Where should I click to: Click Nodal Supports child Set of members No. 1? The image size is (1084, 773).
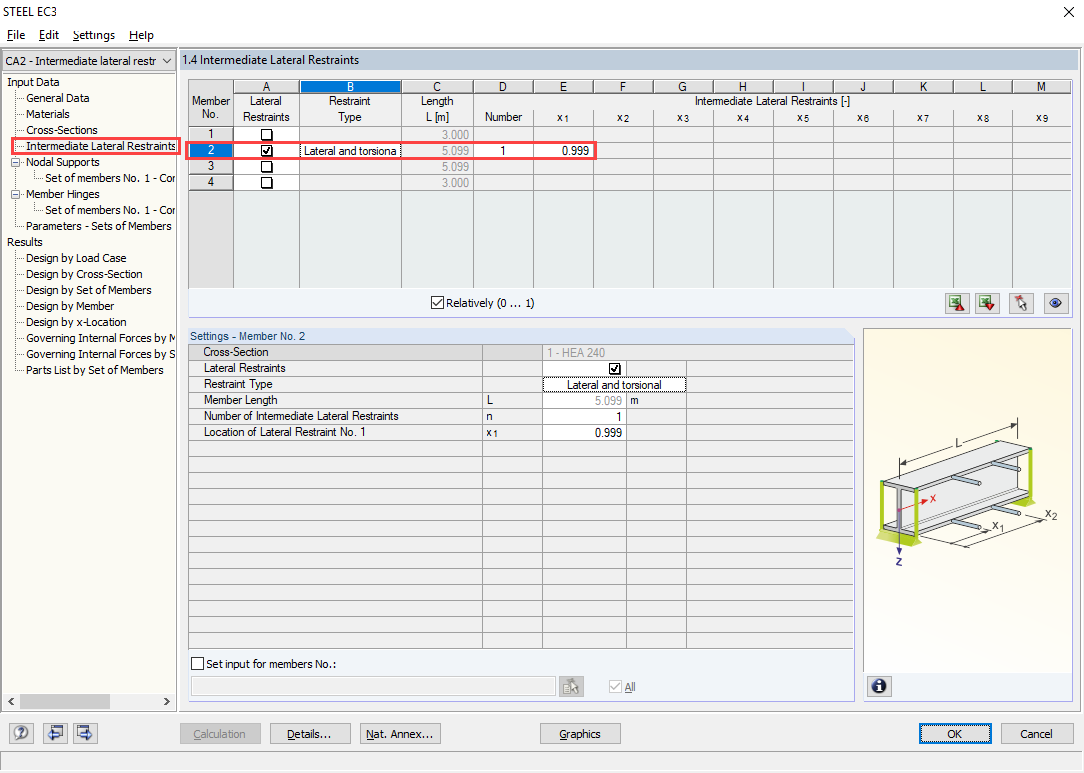tap(110, 178)
